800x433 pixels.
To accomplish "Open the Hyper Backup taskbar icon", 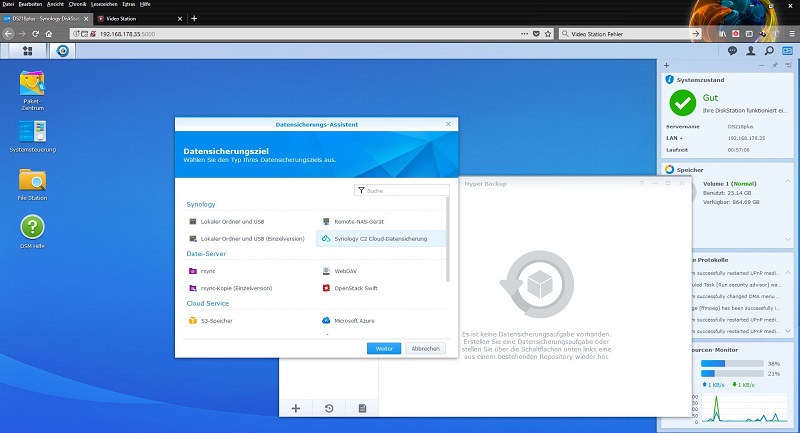I will (x=62, y=51).
